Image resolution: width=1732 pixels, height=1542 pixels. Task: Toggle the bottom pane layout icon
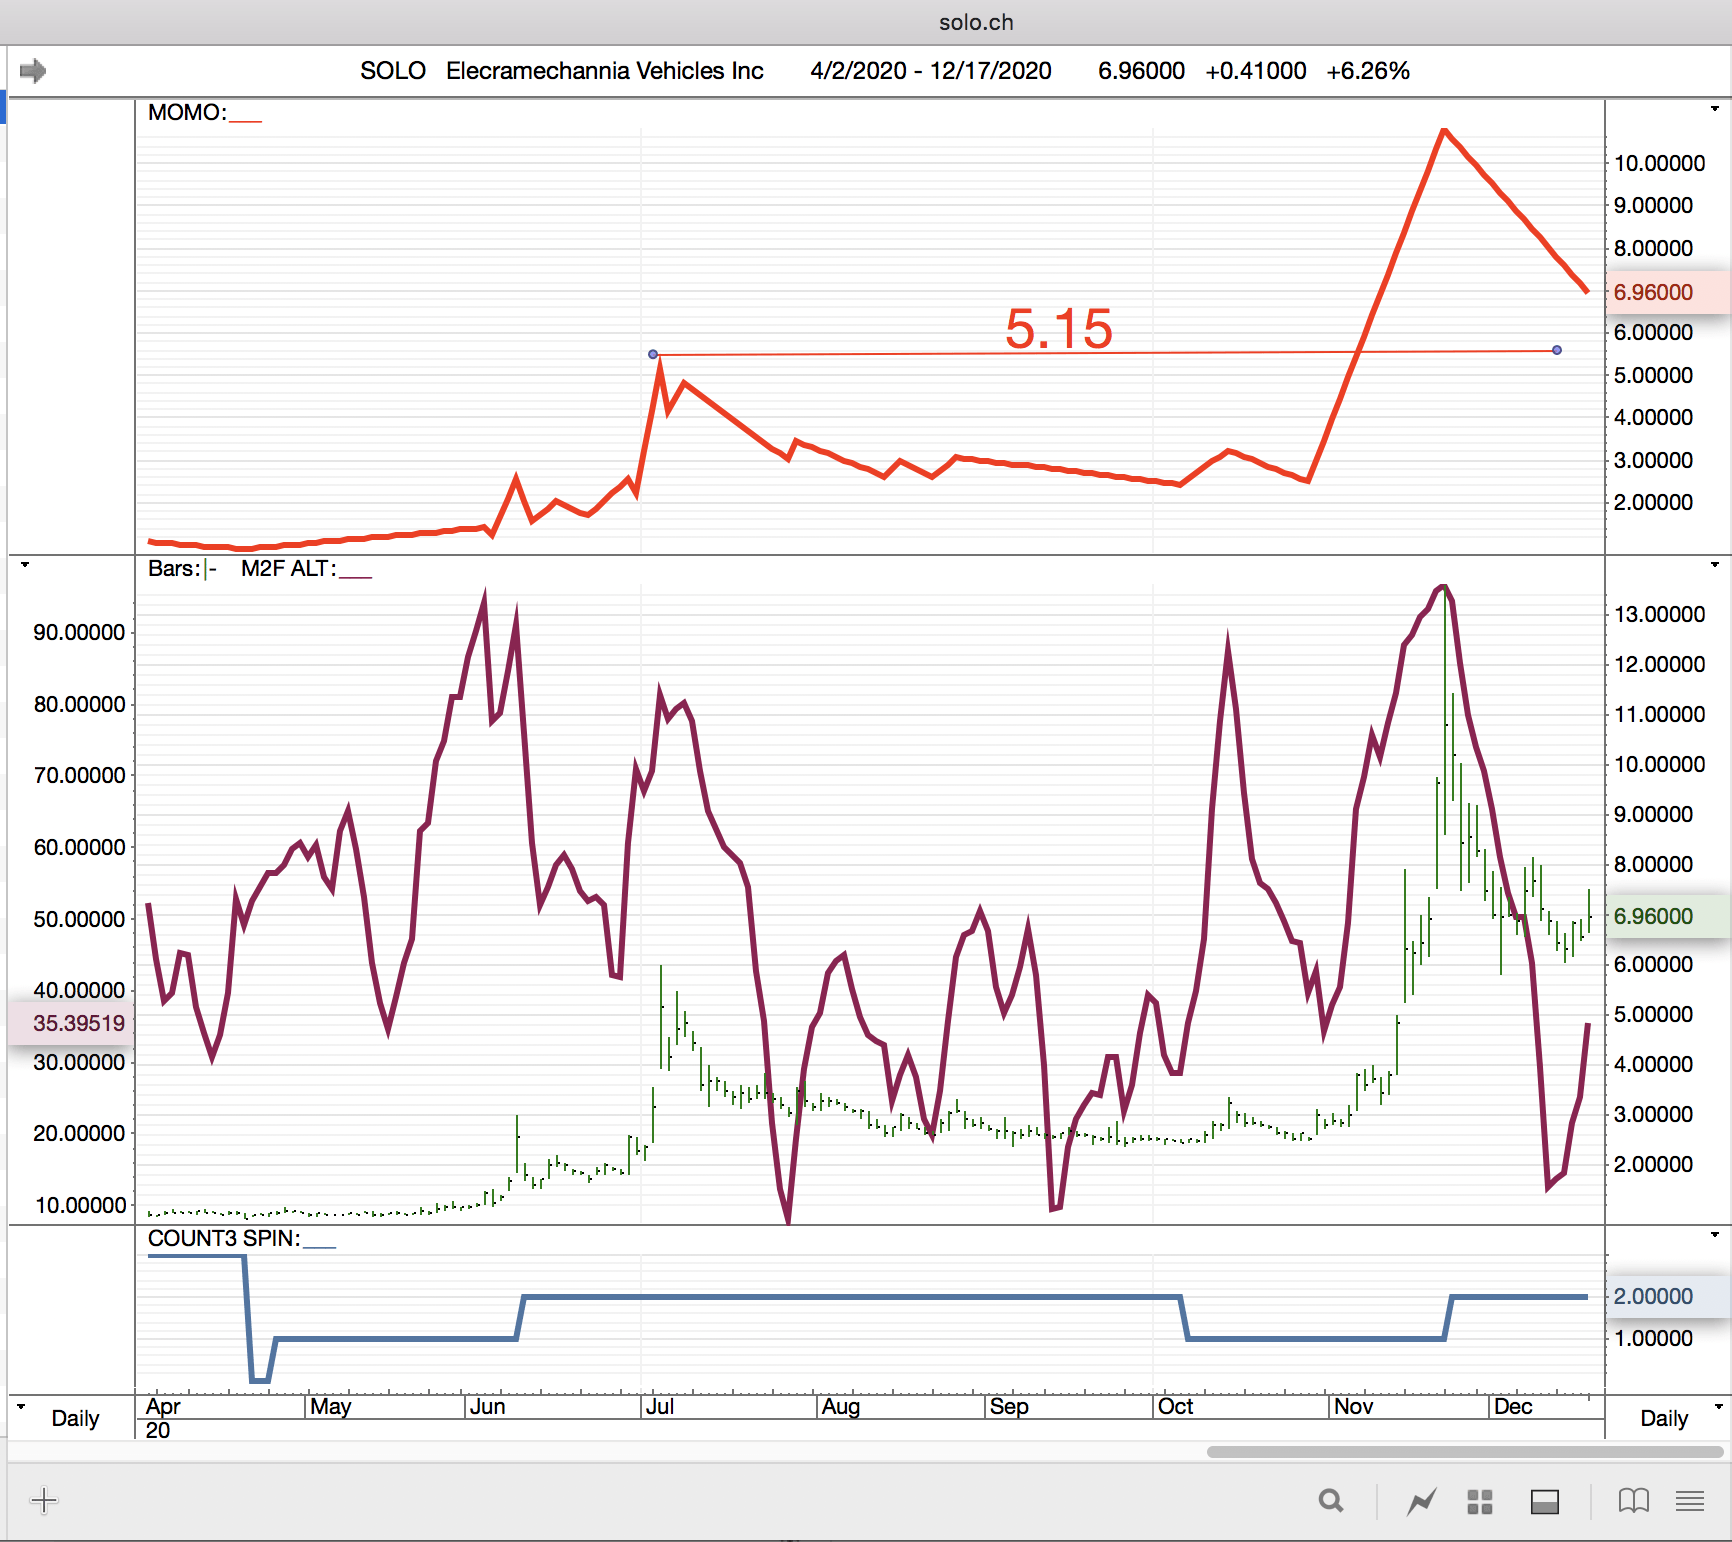[x=1545, y=1502]
